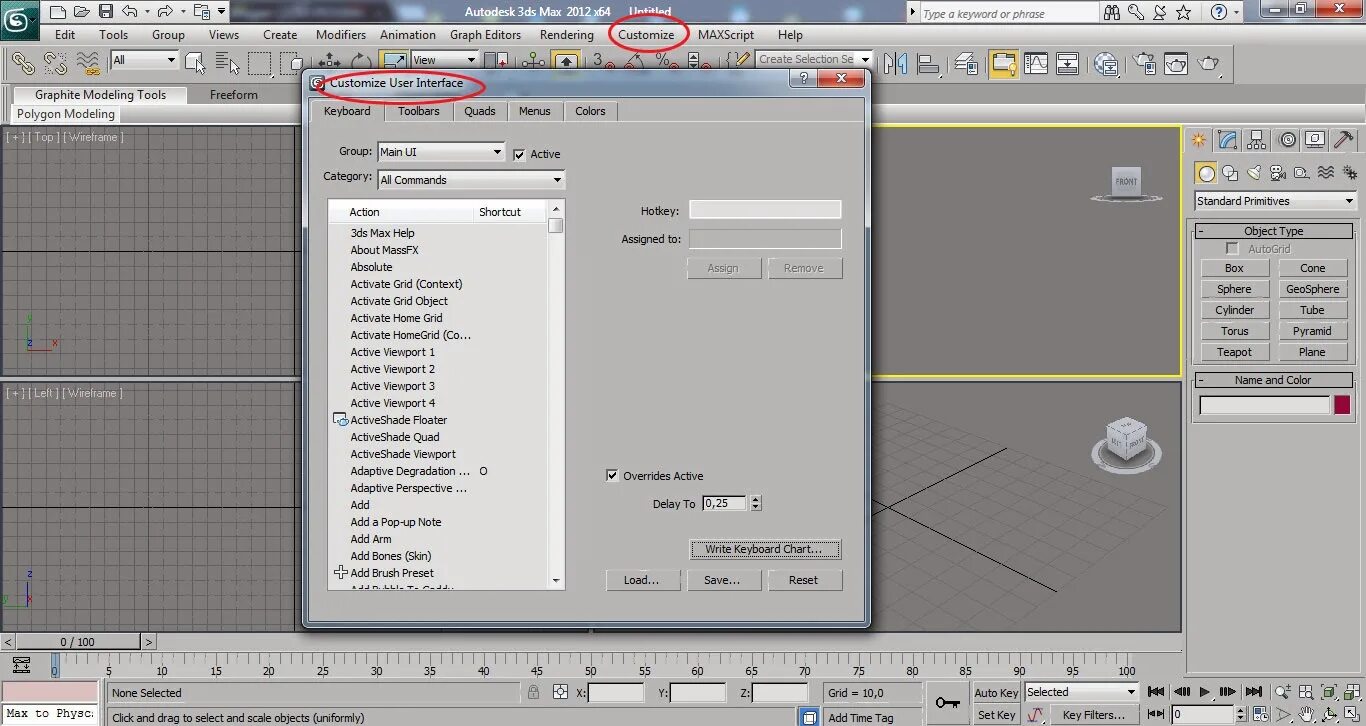1366x726 pixels.
Task: Switch to the Colors tab
Action: (x=590, y=111)
